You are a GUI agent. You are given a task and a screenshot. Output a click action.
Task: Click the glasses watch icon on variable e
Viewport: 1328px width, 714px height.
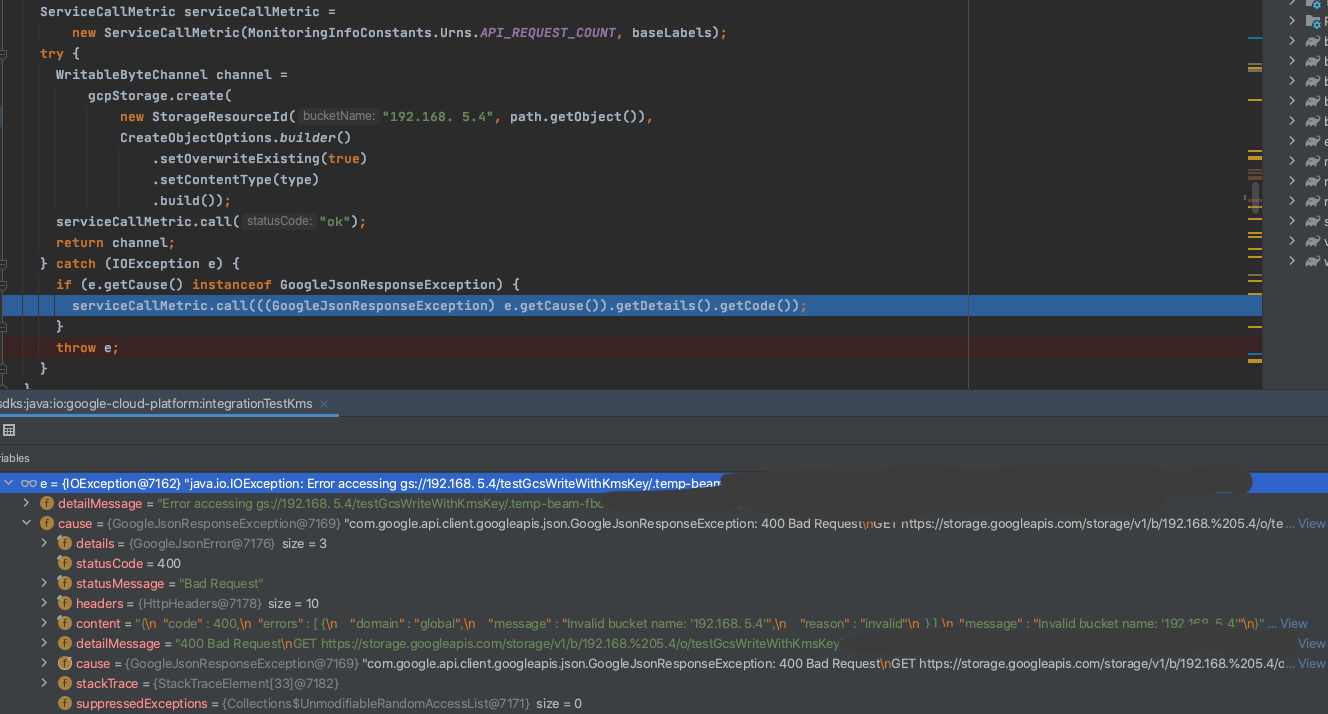(28, 483)
